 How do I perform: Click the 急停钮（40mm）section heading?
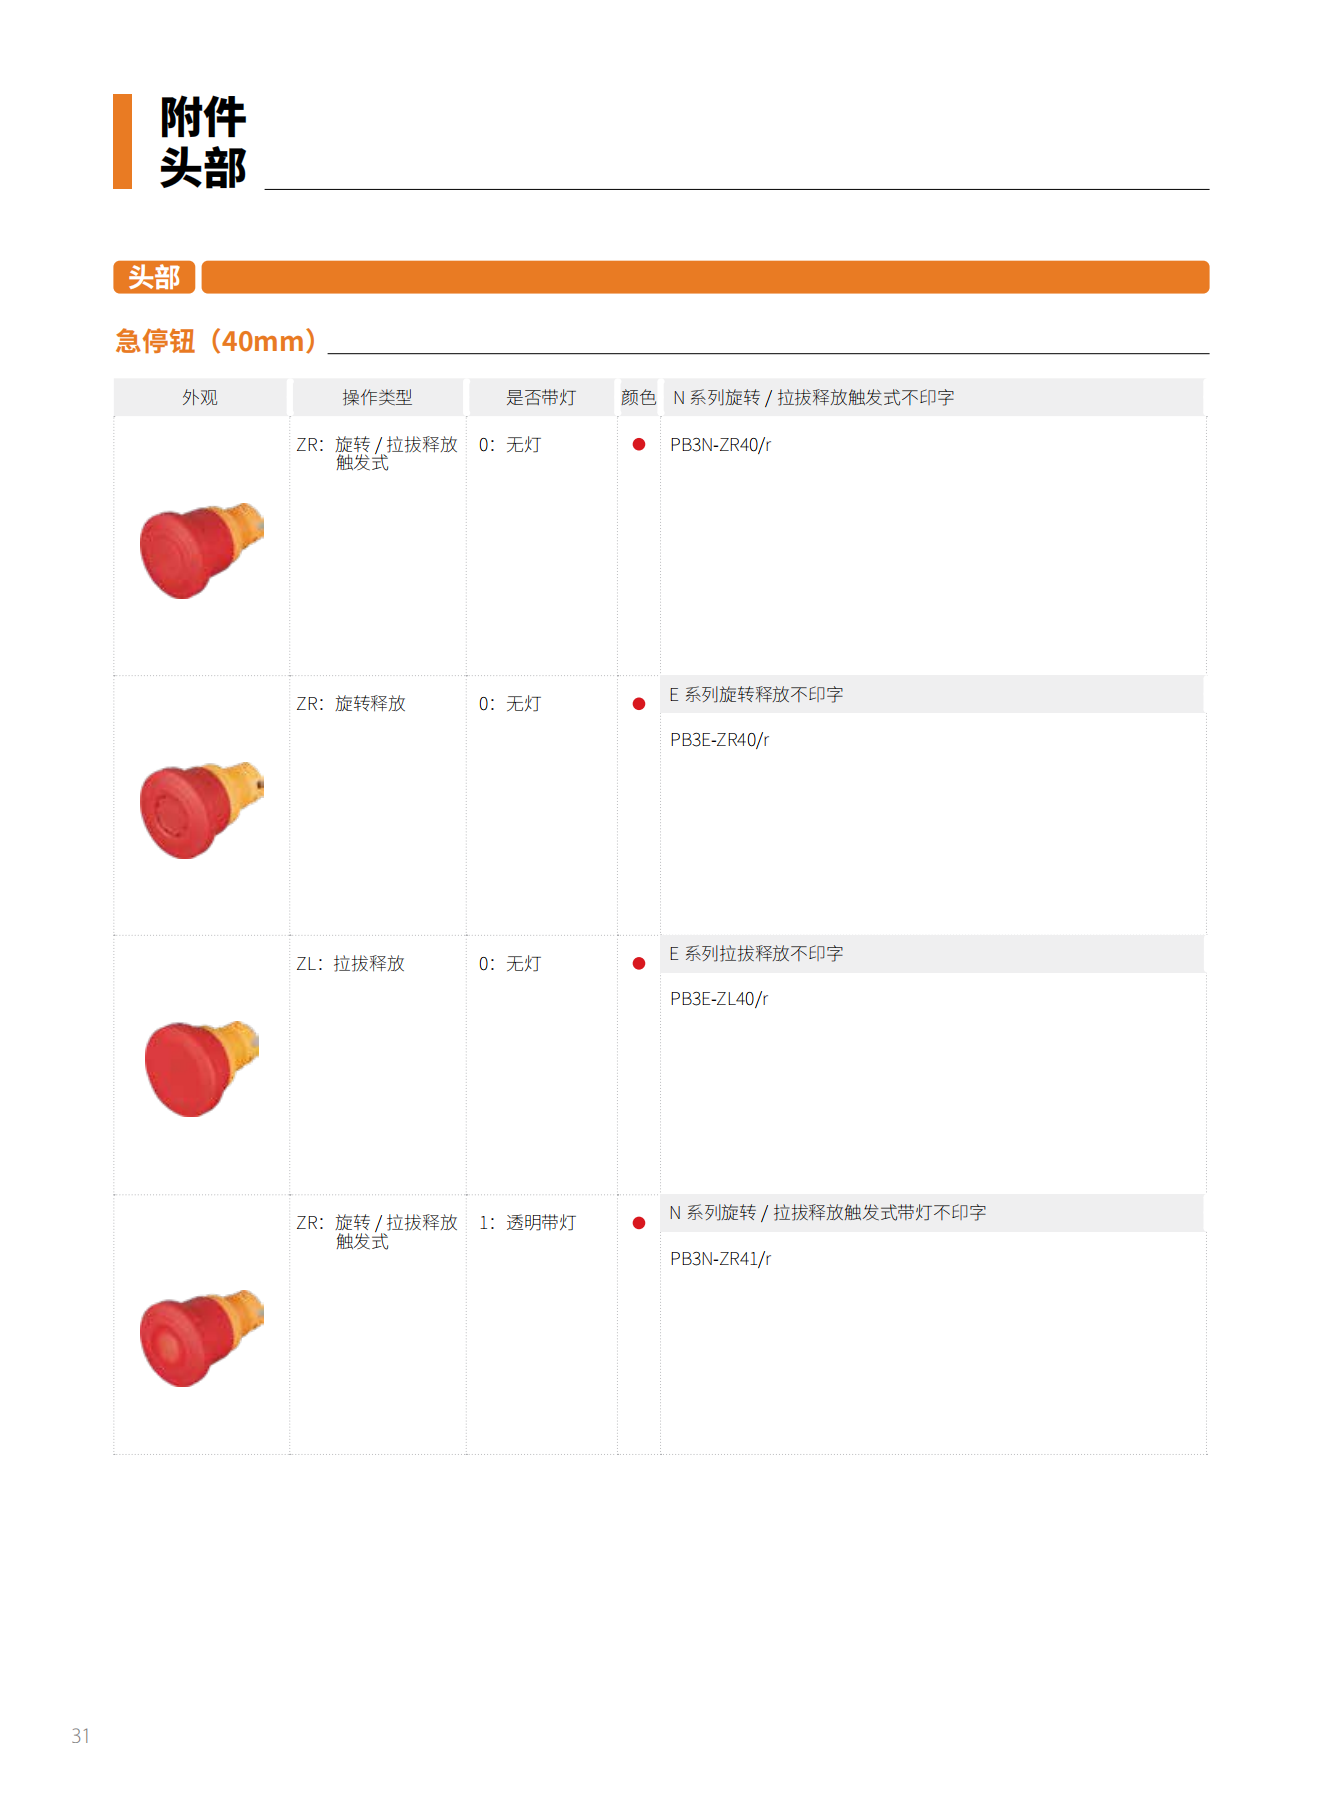tap(216, 341)
